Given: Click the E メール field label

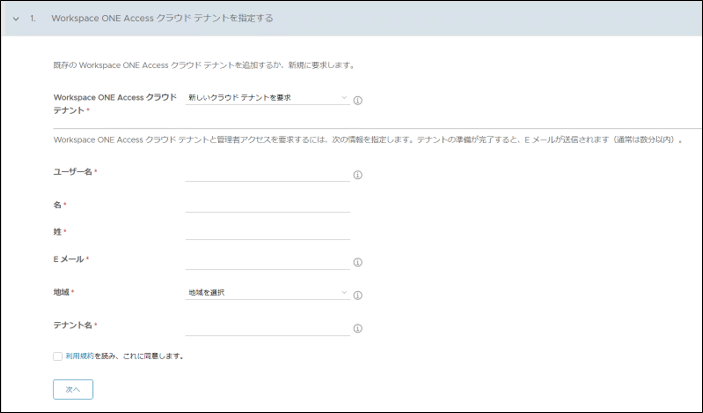Looking at the screenshot, I should [69, 259].
